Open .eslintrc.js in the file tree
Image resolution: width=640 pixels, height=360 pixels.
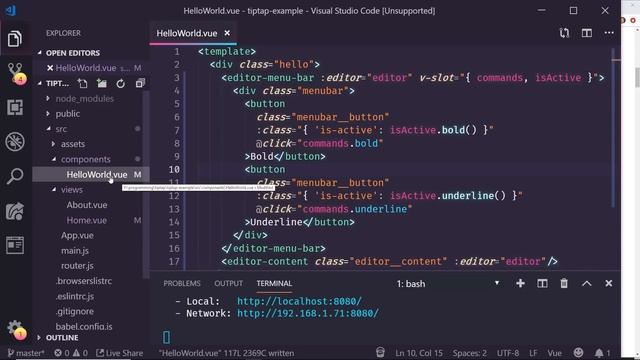tap(75, 296)
